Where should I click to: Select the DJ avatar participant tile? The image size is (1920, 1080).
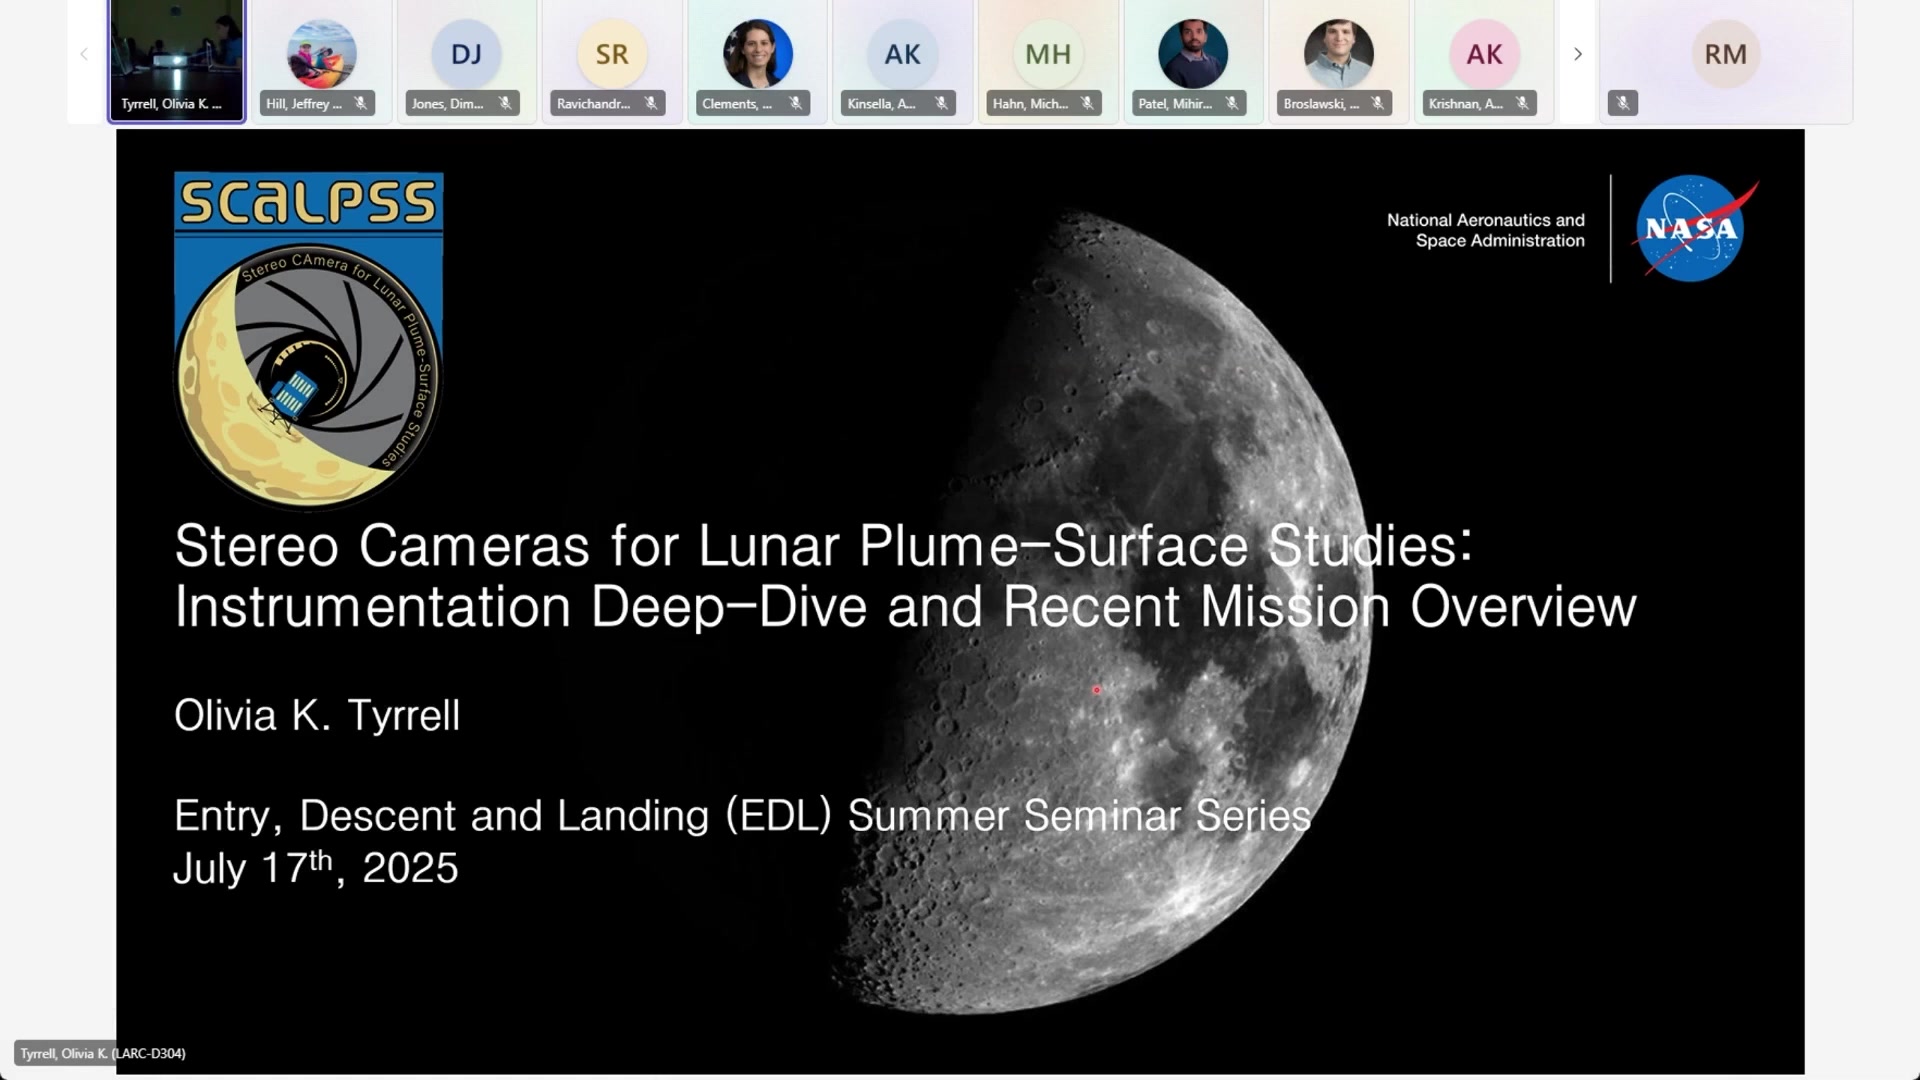[x=466, y=54]
